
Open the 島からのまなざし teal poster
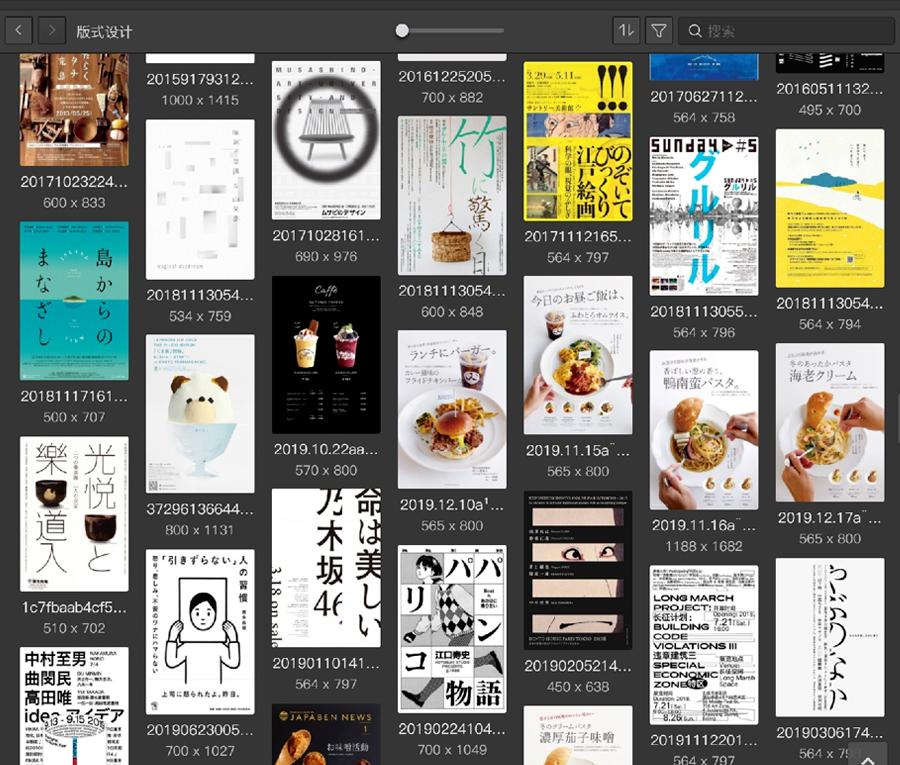tap(74, 299)
